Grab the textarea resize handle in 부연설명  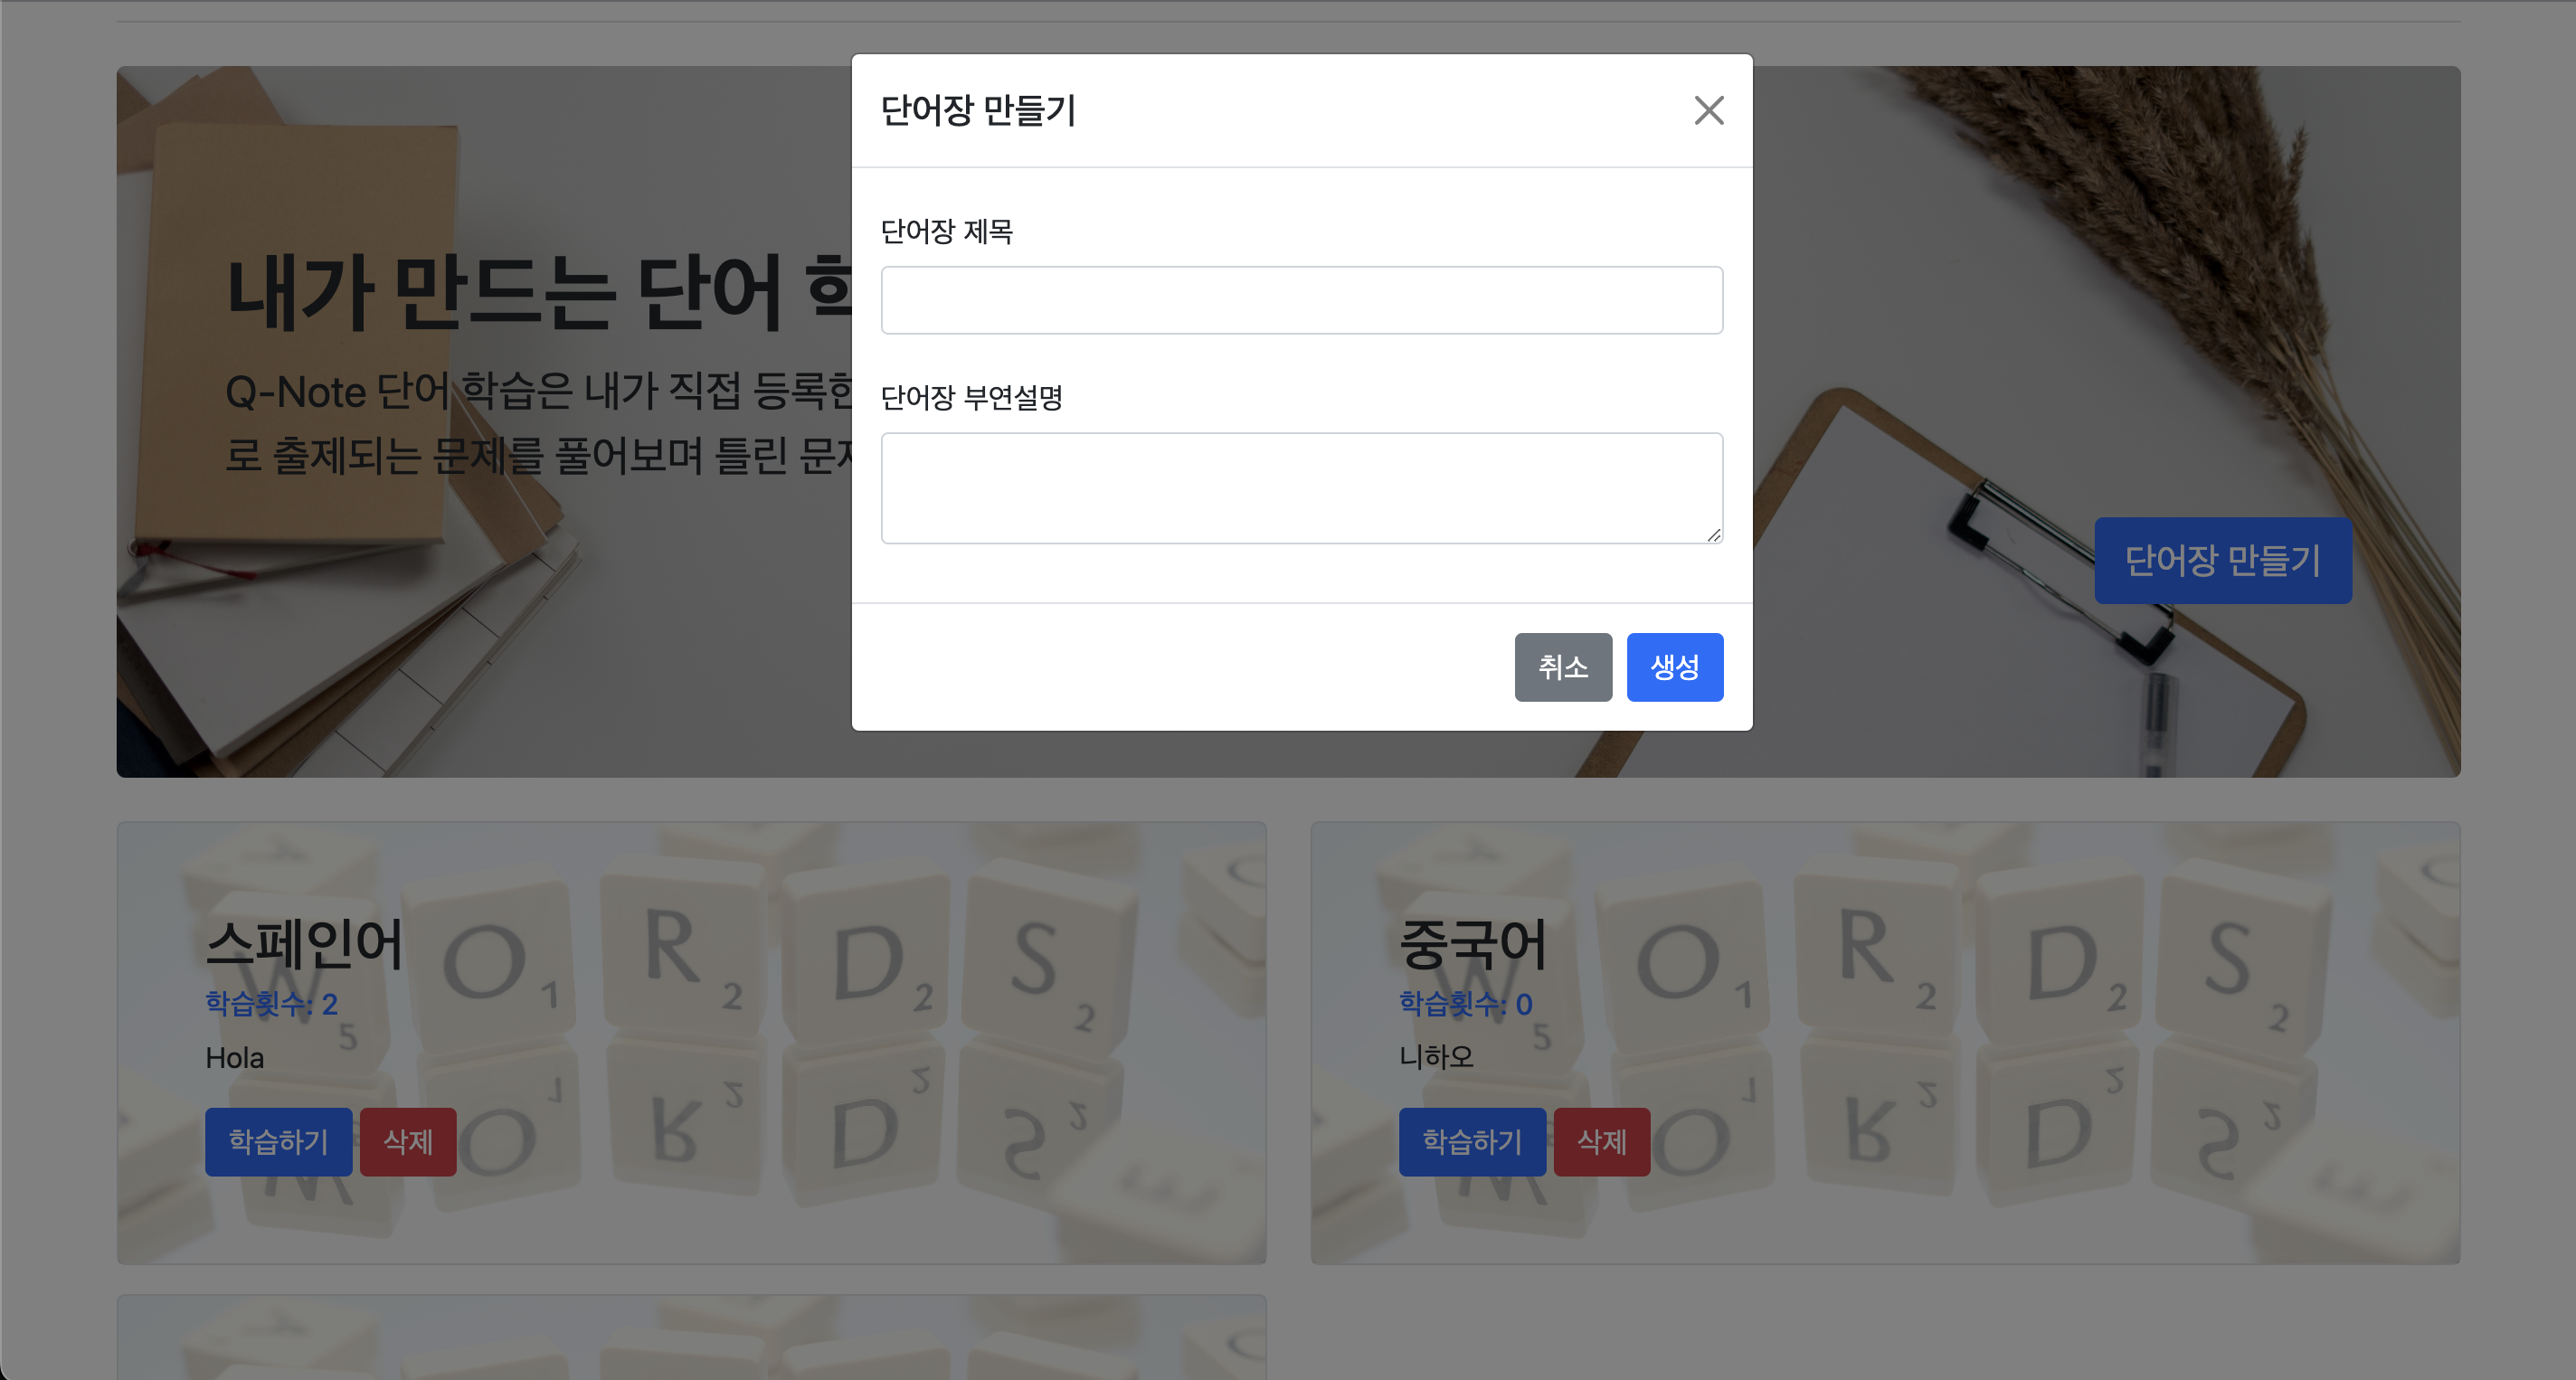[x=1713, y=535]
